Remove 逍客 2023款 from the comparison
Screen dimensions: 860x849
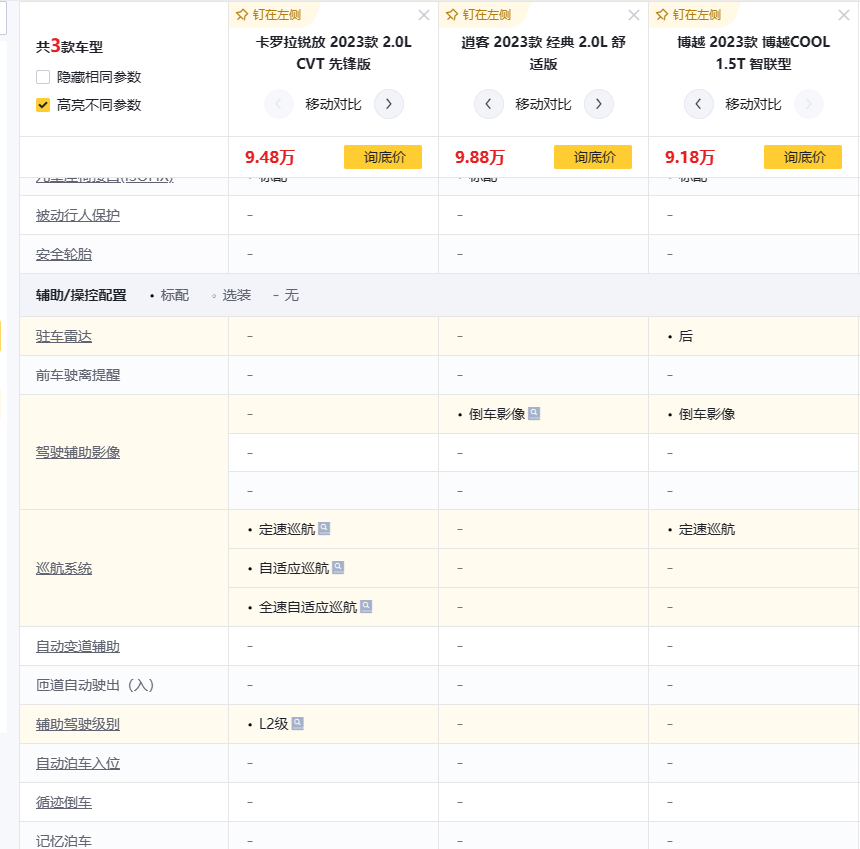(x=634, y=15)
